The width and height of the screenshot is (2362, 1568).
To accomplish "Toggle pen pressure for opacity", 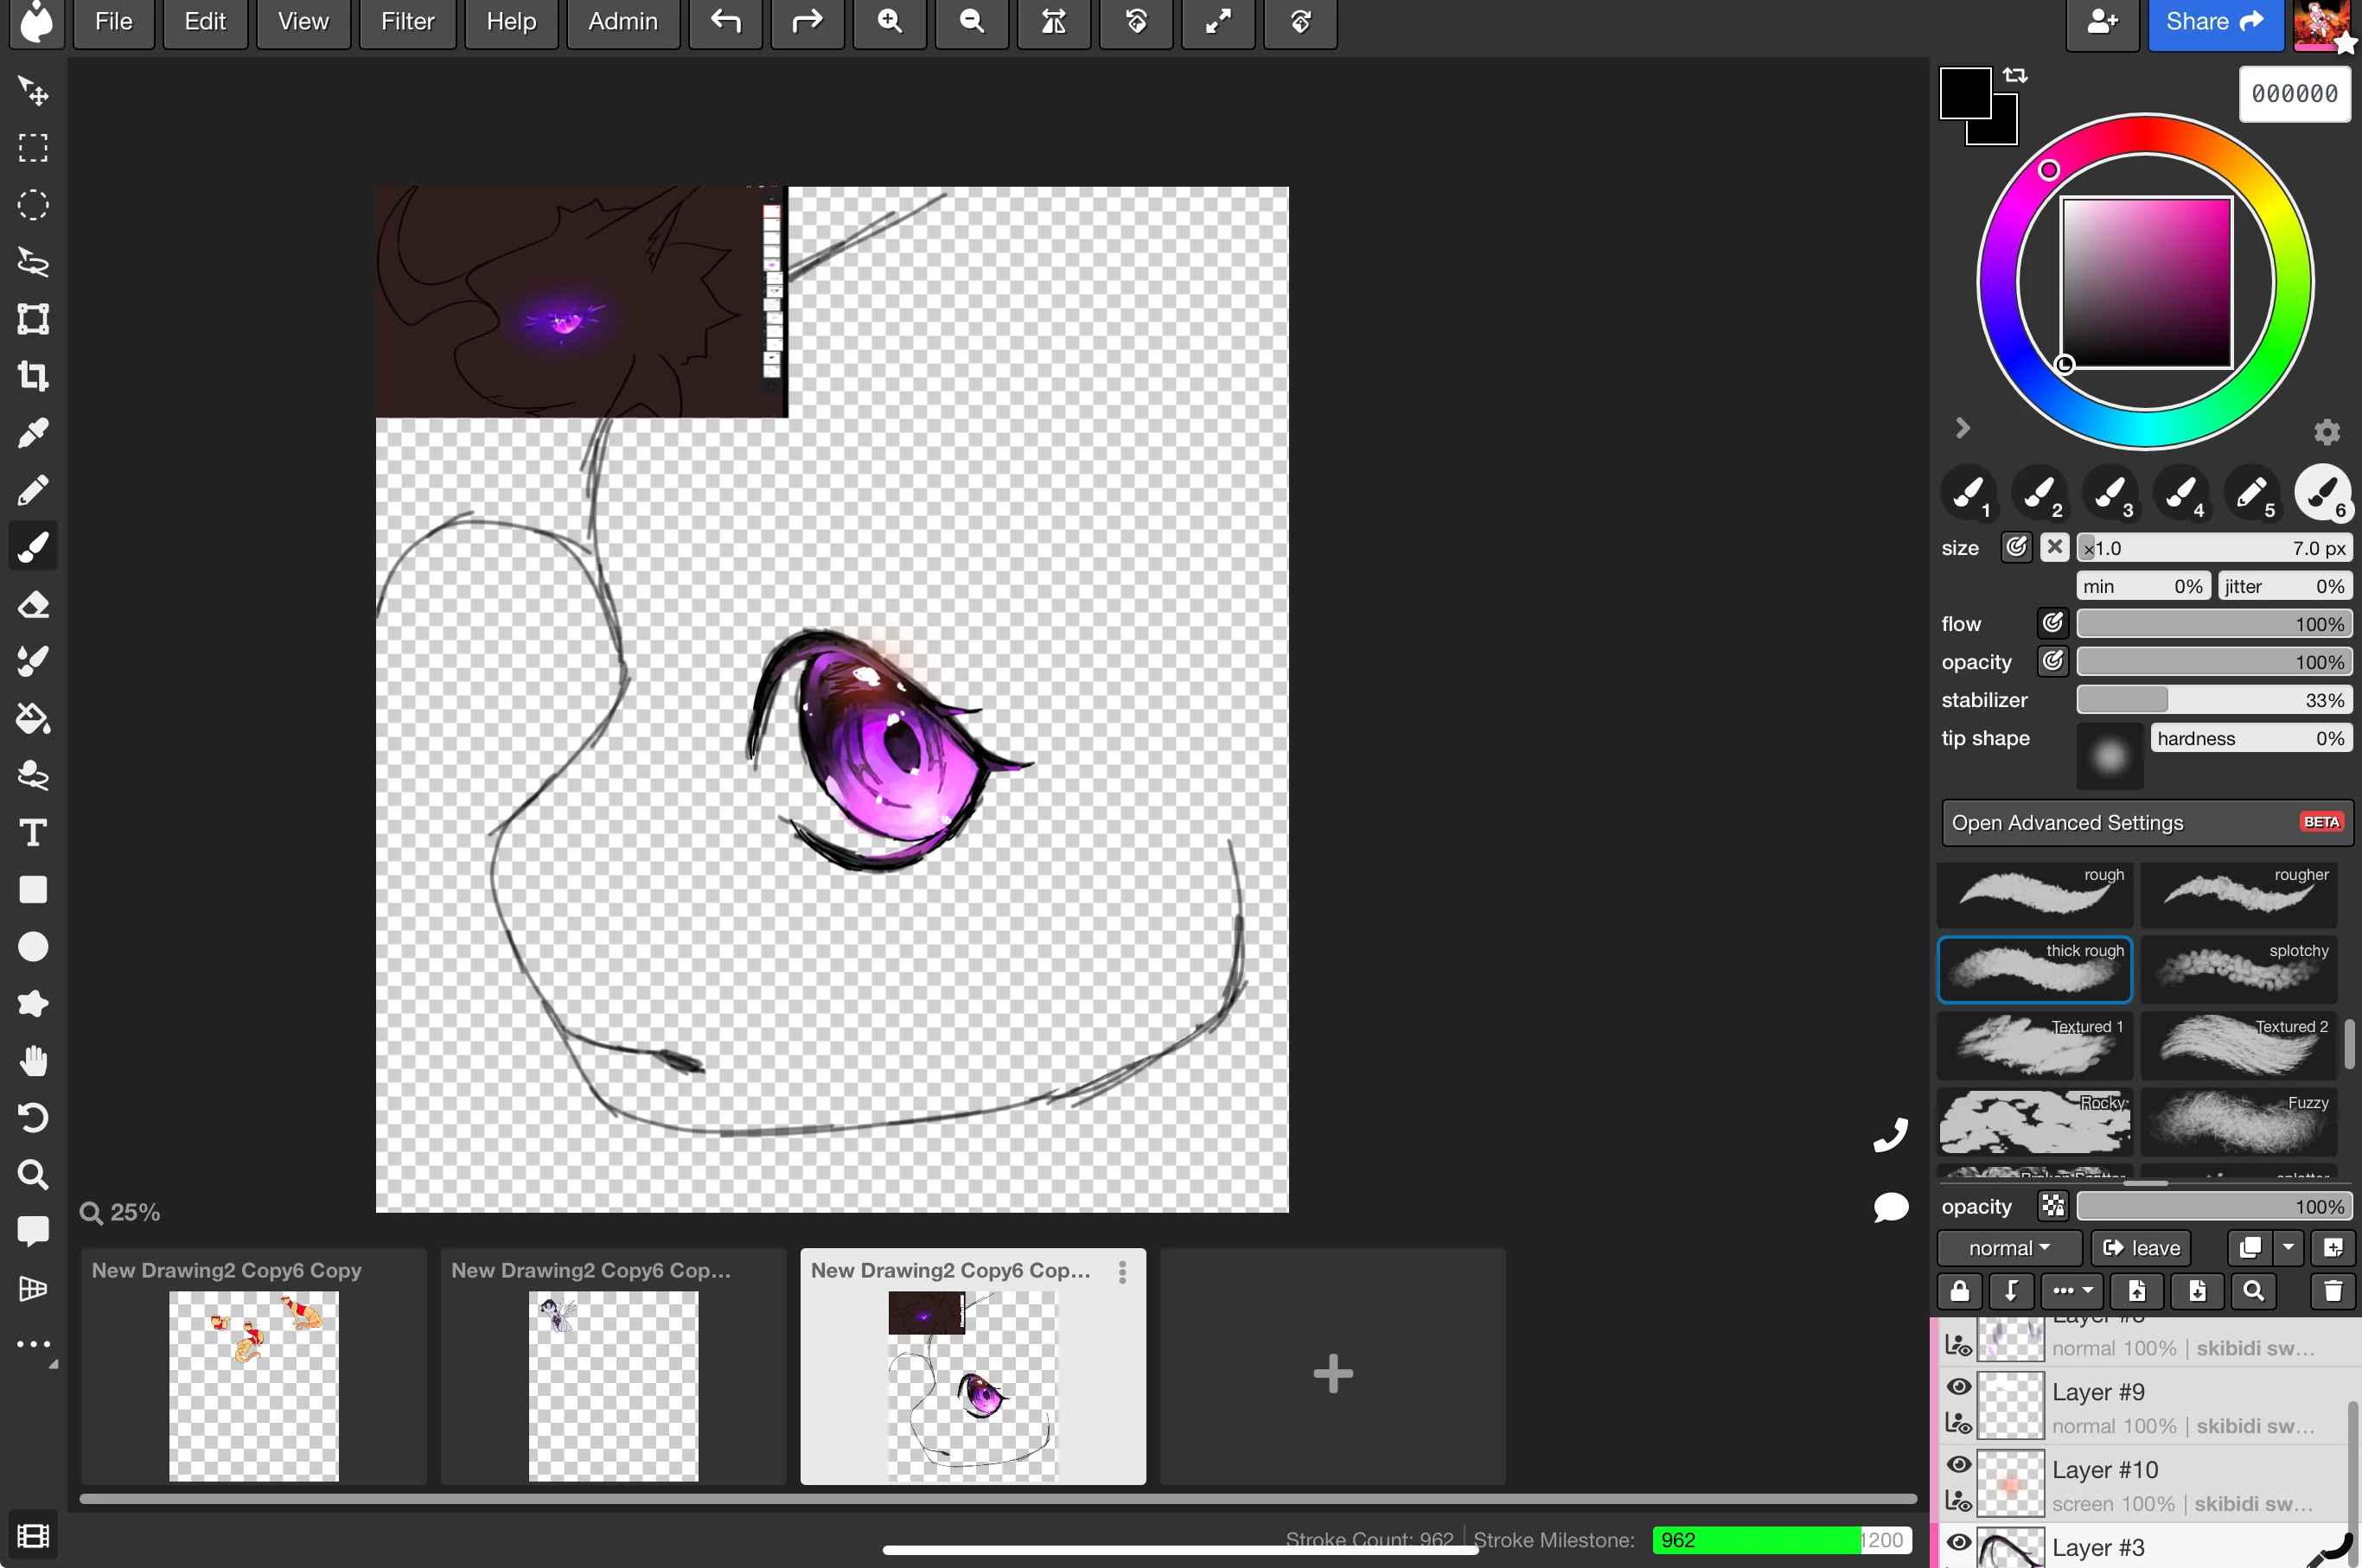I will pos(2052,661).
